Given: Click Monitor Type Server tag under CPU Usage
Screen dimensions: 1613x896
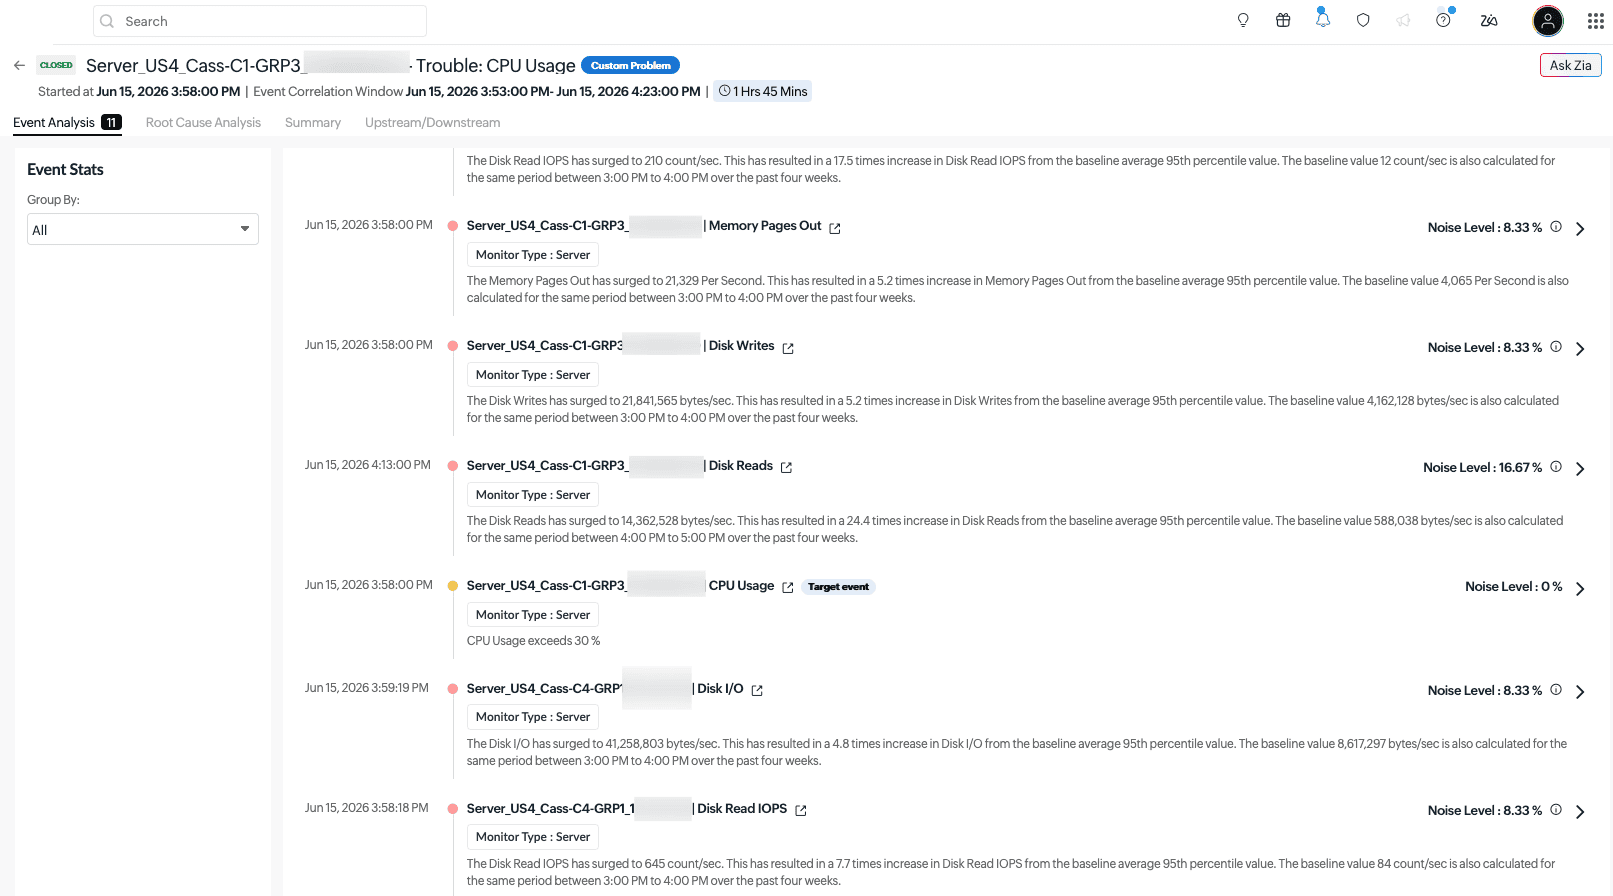Looking at the screenshot, I should (x=533, y=615).
